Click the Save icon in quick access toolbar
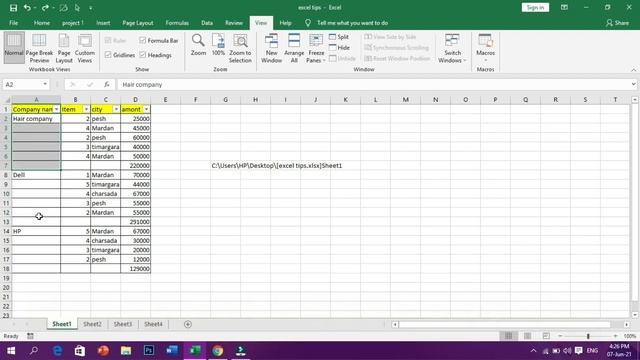The height and width of the screenshot is (360, 640). (x=13, y=8)
